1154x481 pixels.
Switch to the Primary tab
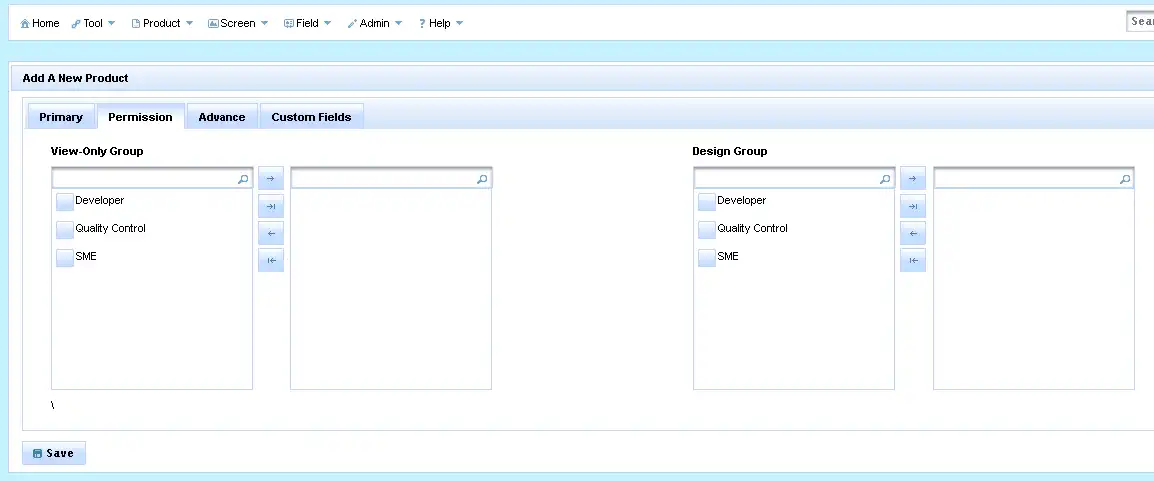(61, 117)
